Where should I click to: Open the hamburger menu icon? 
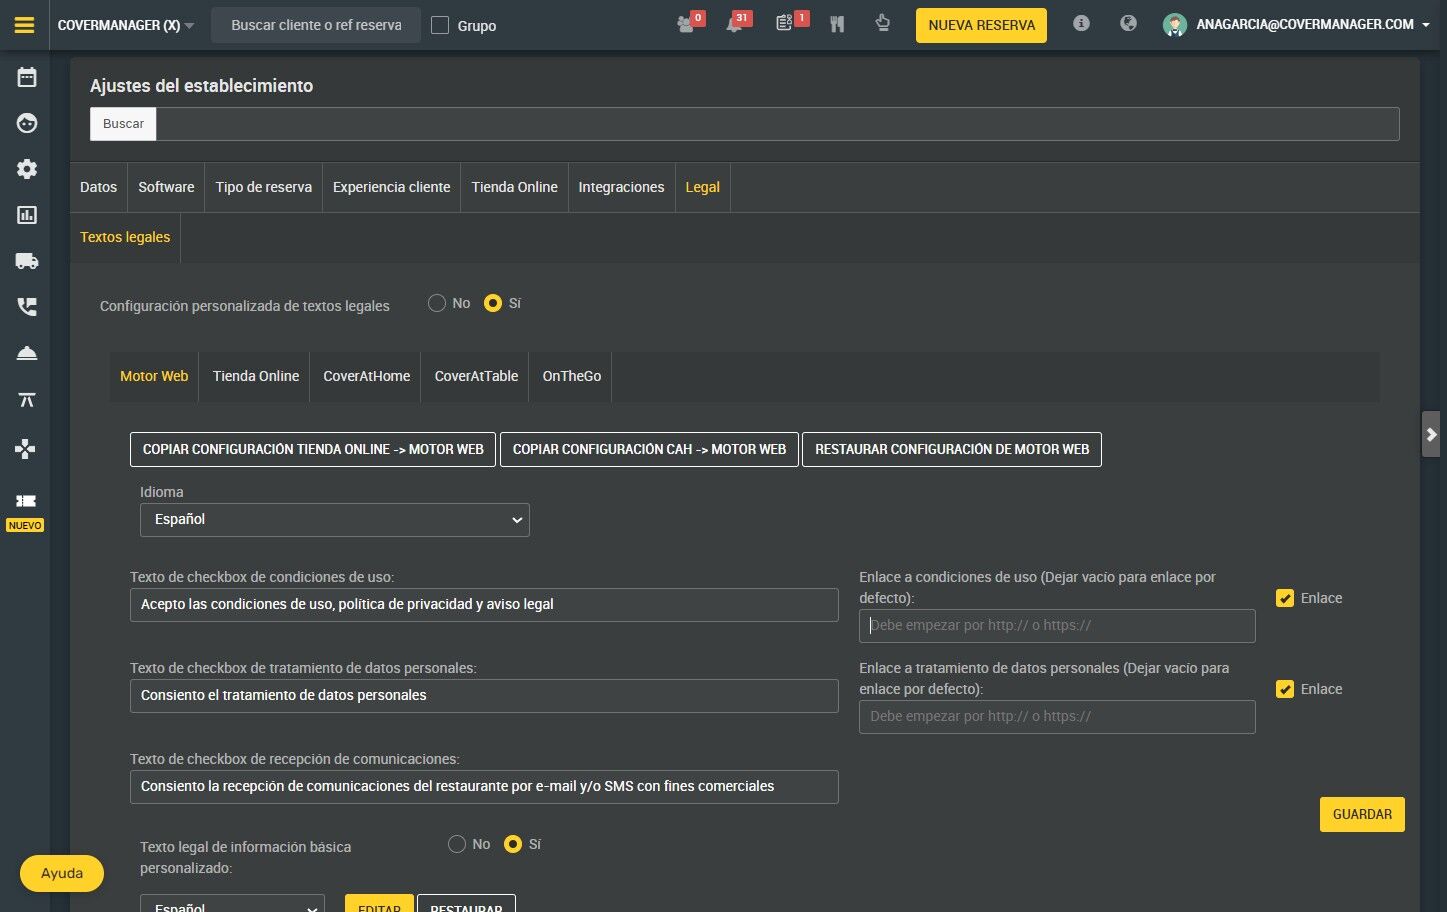24,25
